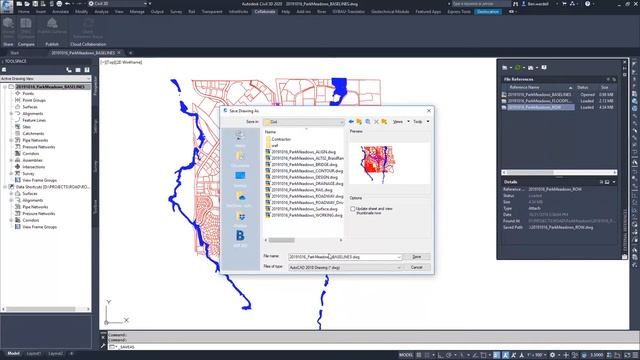This screenshot has width=640, height=360.
Task: Open the Geolocation ribbon tab
Action: (488, 12)
